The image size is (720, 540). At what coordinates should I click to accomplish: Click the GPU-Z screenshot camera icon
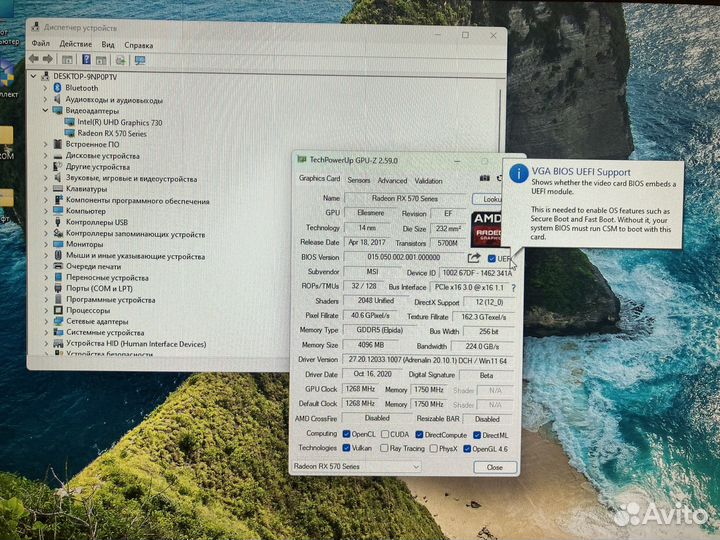(485, 179)
